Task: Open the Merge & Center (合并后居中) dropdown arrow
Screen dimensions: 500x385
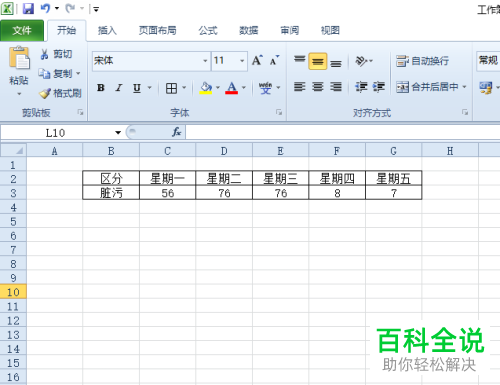Action: coord(464,87)
